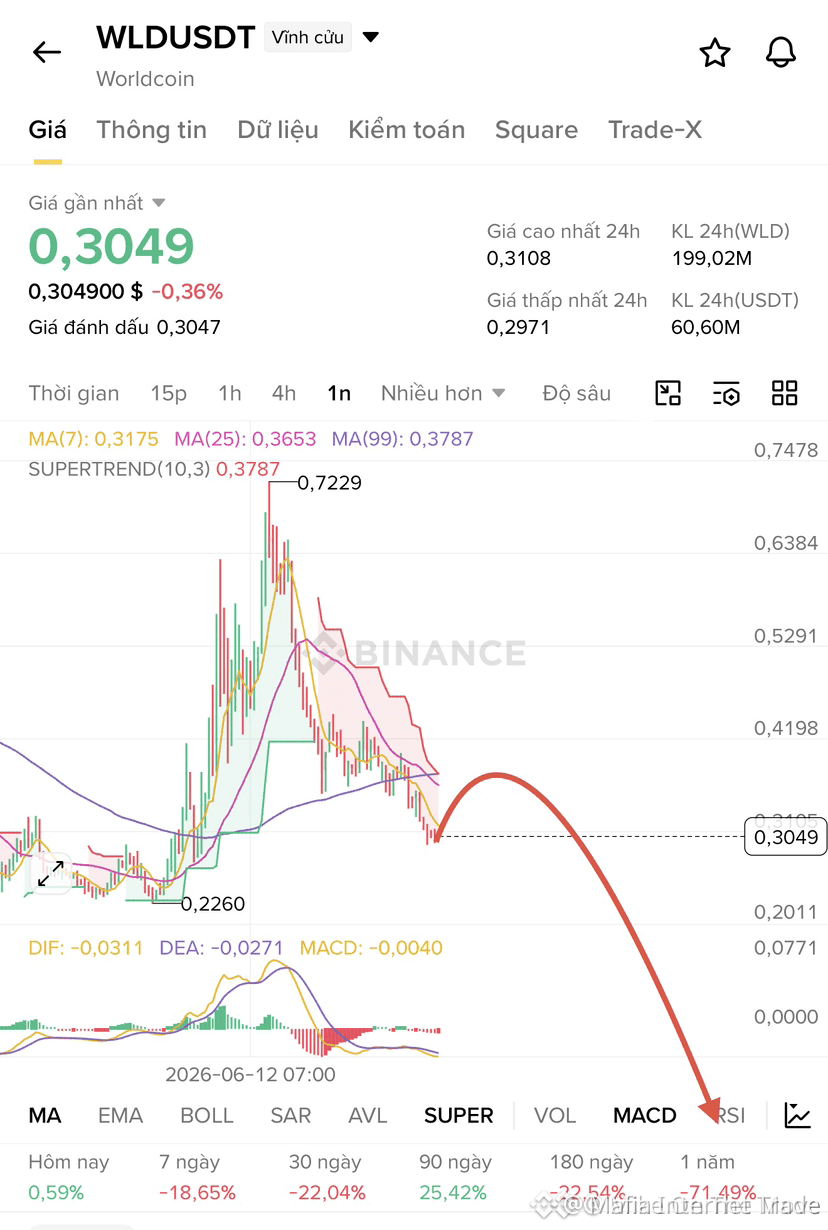Open the four-squares grid view icon

[x=785, y=393]
